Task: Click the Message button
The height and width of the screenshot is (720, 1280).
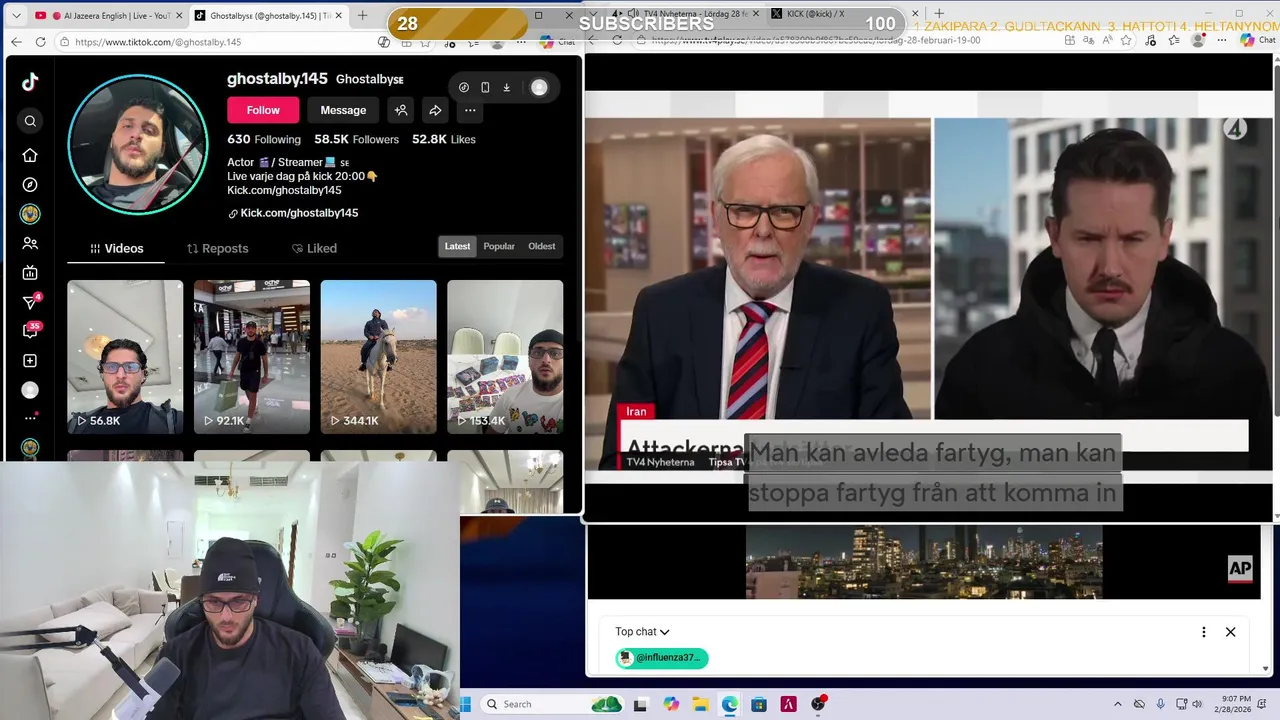Action: 343,110
